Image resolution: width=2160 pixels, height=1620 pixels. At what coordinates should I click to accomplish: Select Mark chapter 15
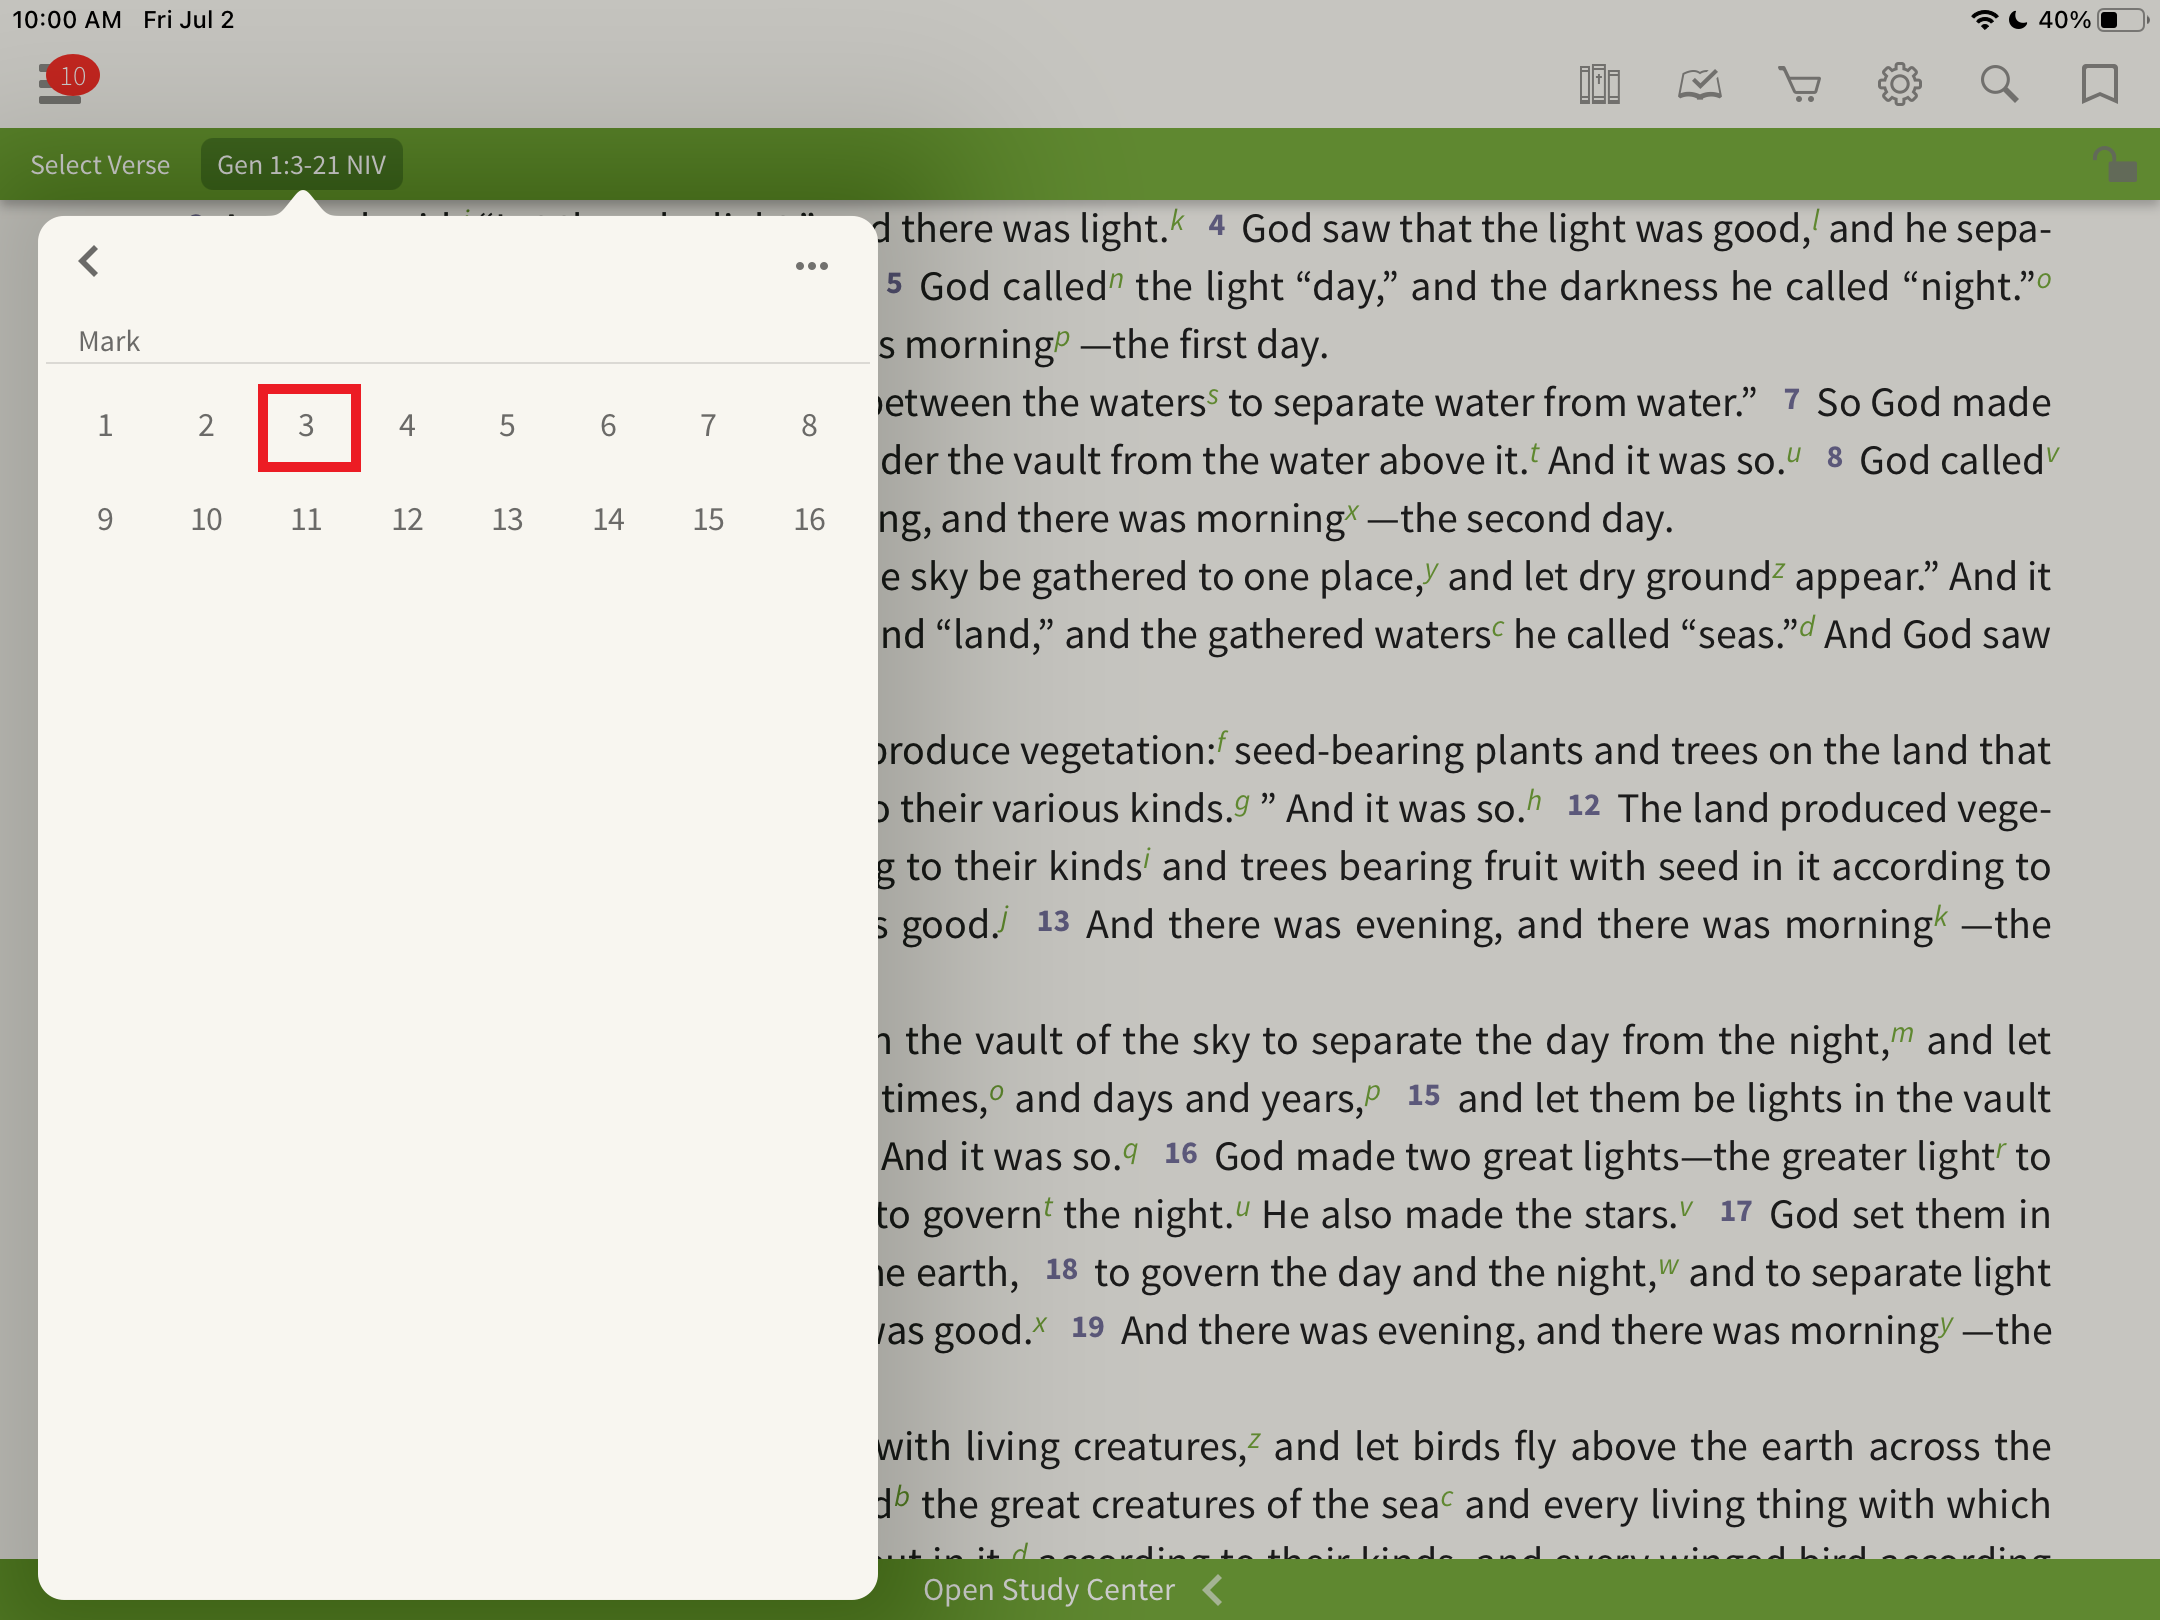pos(708,520)
